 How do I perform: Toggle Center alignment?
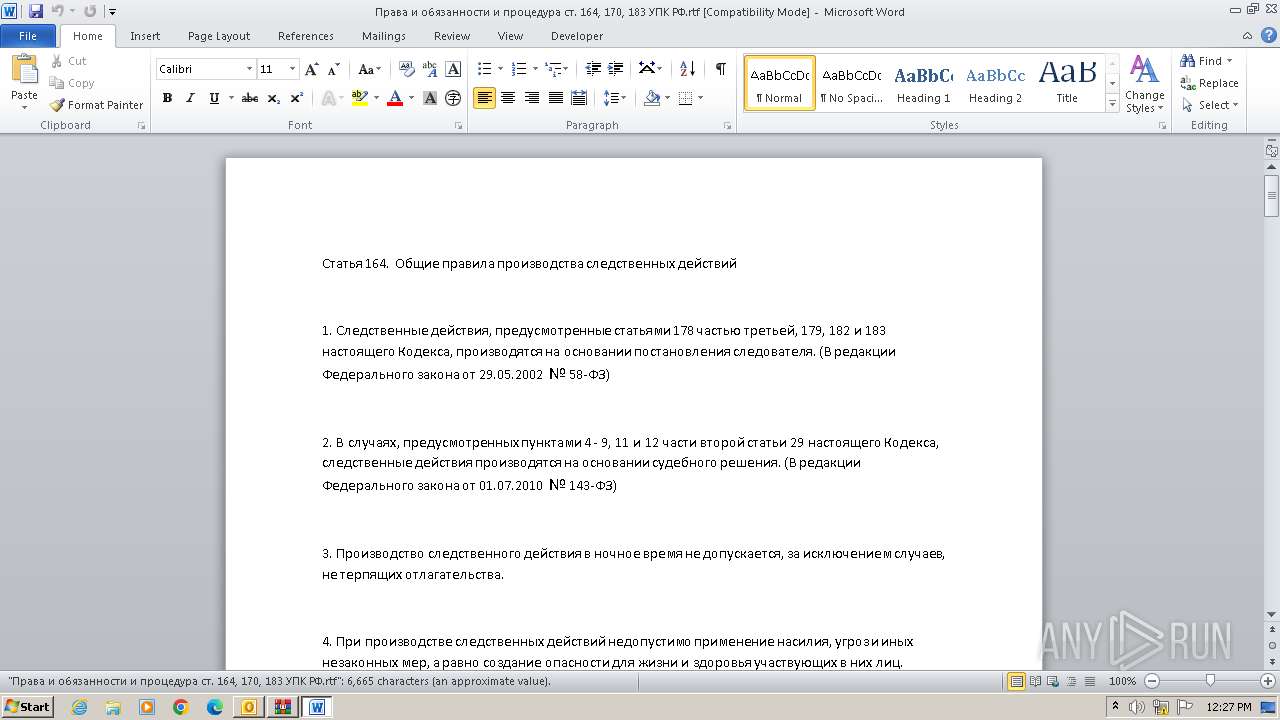(x=508, y=98)
